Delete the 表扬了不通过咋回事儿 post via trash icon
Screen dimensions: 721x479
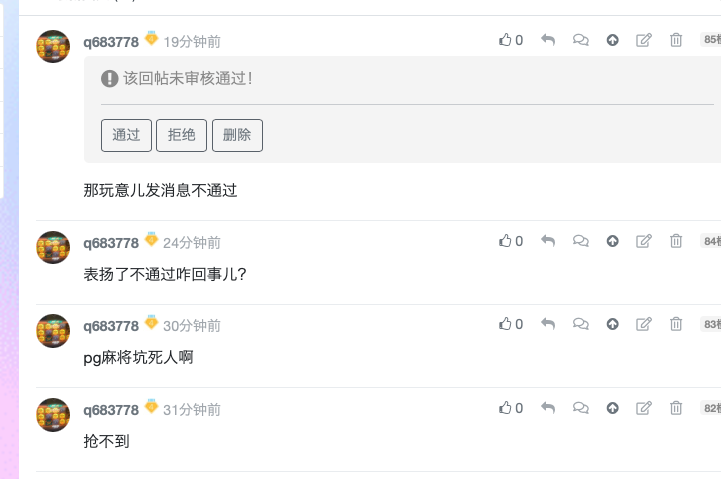(x=676, y=241)
